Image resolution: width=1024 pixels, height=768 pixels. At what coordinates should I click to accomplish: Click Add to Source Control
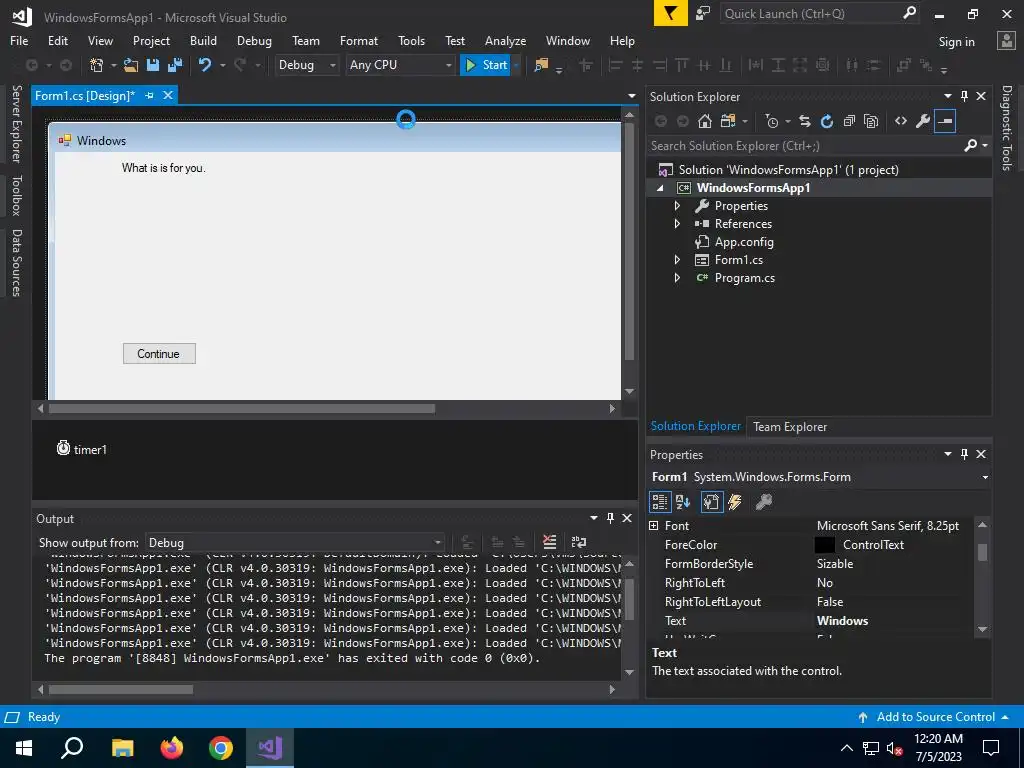click(935, 717)
